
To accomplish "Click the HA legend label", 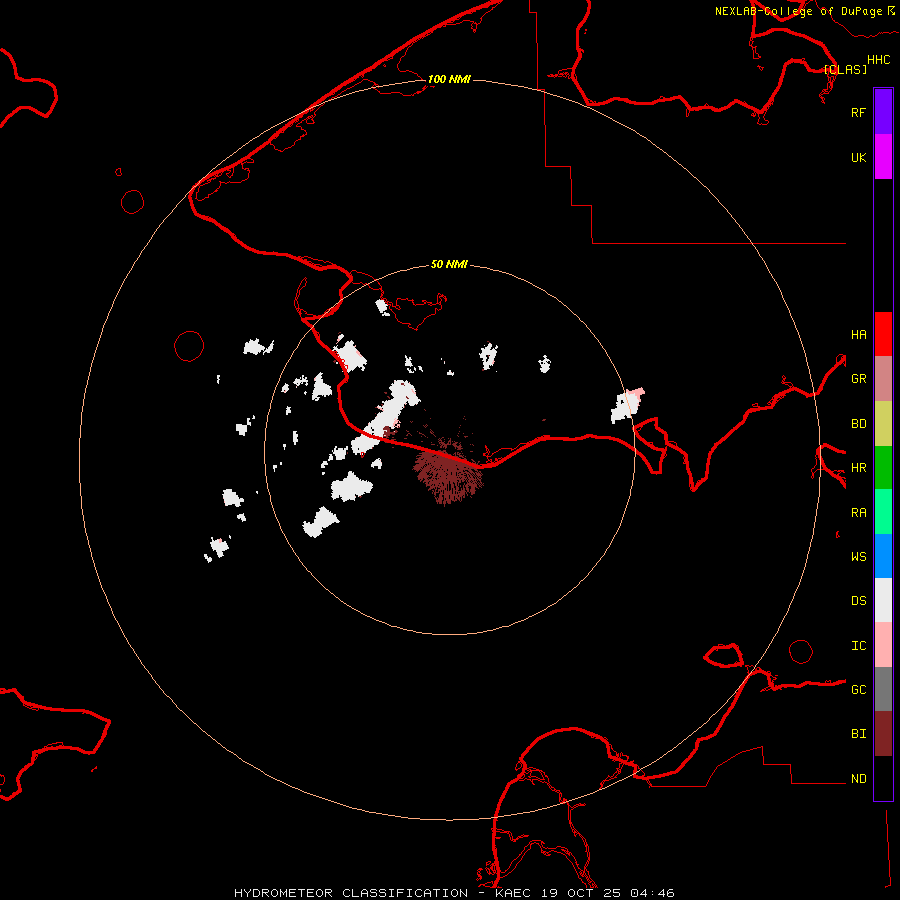I will click(x=858, y=334).
